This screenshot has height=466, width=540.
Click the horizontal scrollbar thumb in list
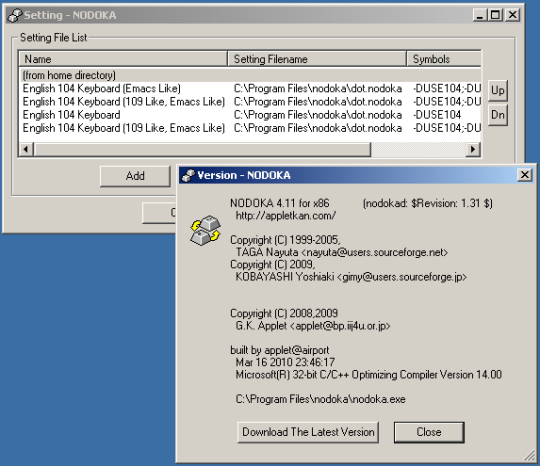pyautogui.click(x=202, y=149)
